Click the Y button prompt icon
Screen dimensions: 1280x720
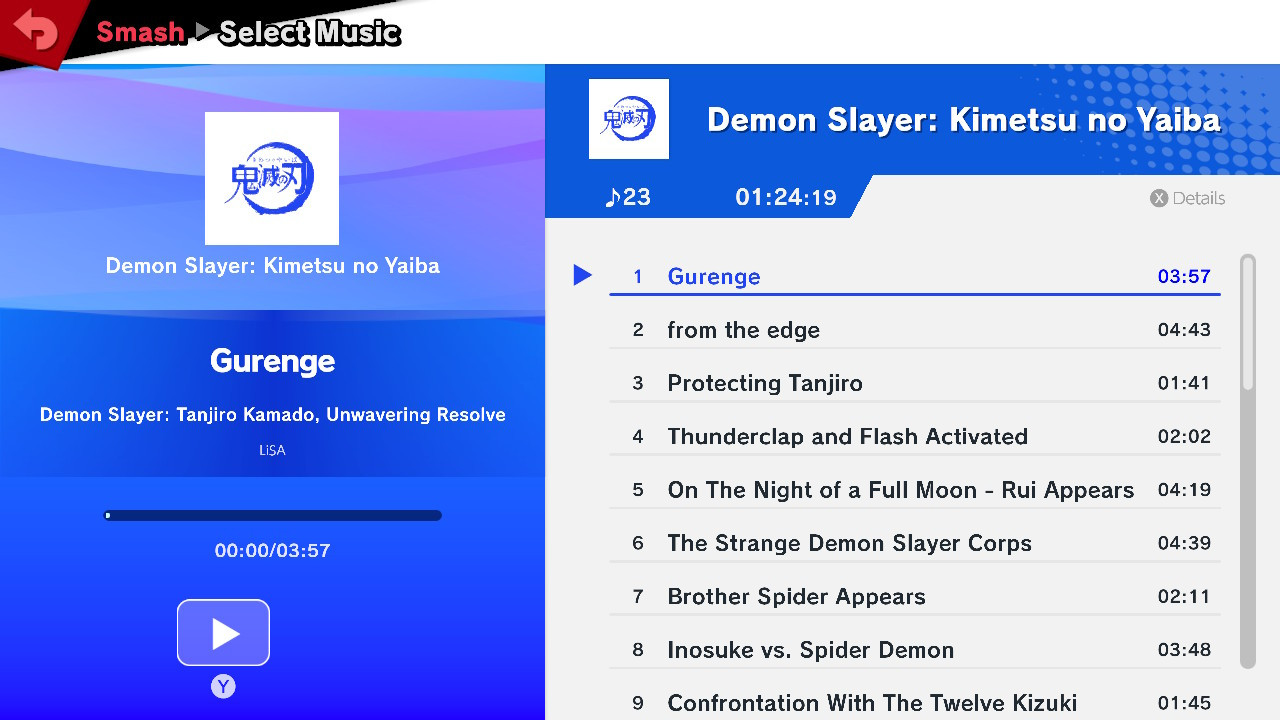coord(223,687)
